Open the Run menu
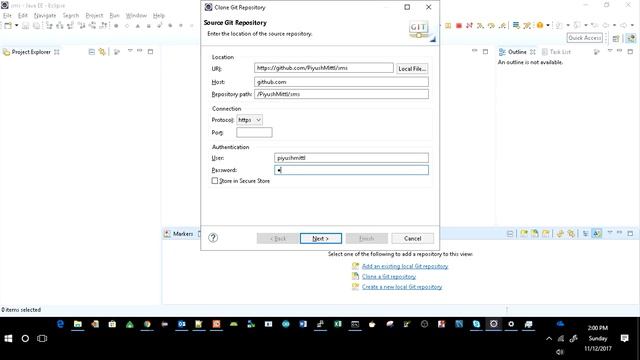 coord(115,16)
